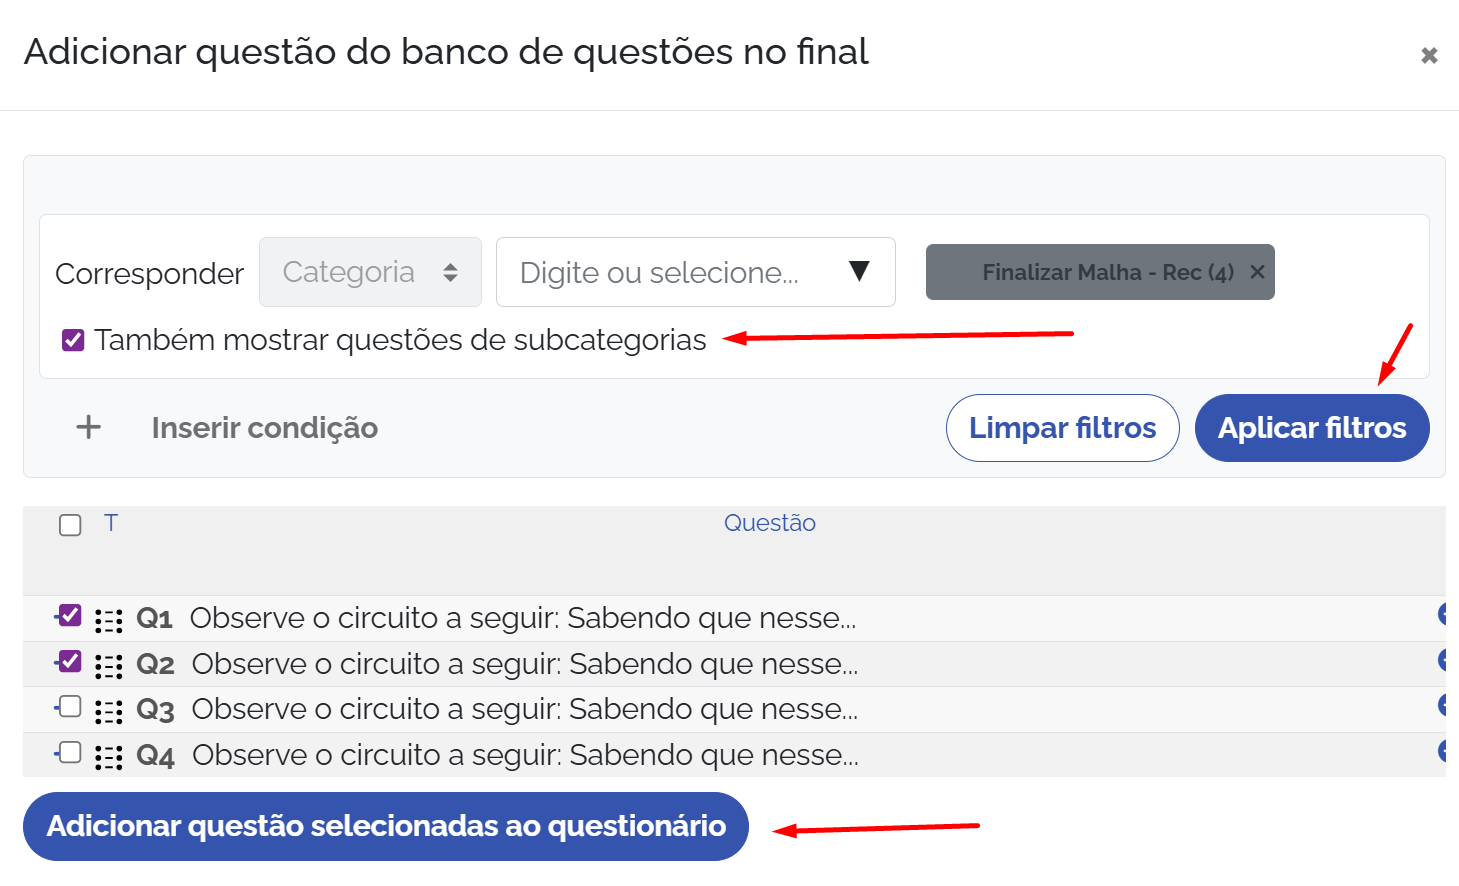Open the Categoria filter type dropdown
1459x886 pixels.
(370, 272)
